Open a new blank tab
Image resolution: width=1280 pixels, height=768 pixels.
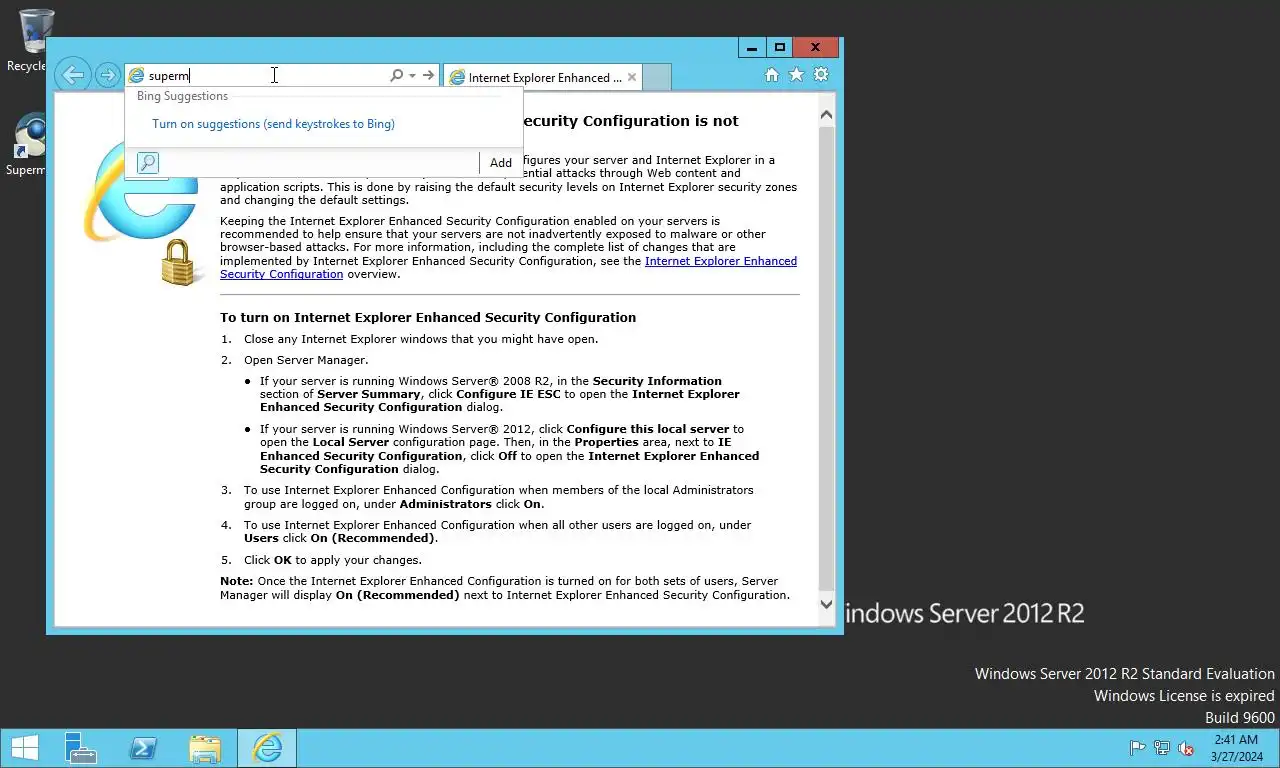[x=656, y=77]
